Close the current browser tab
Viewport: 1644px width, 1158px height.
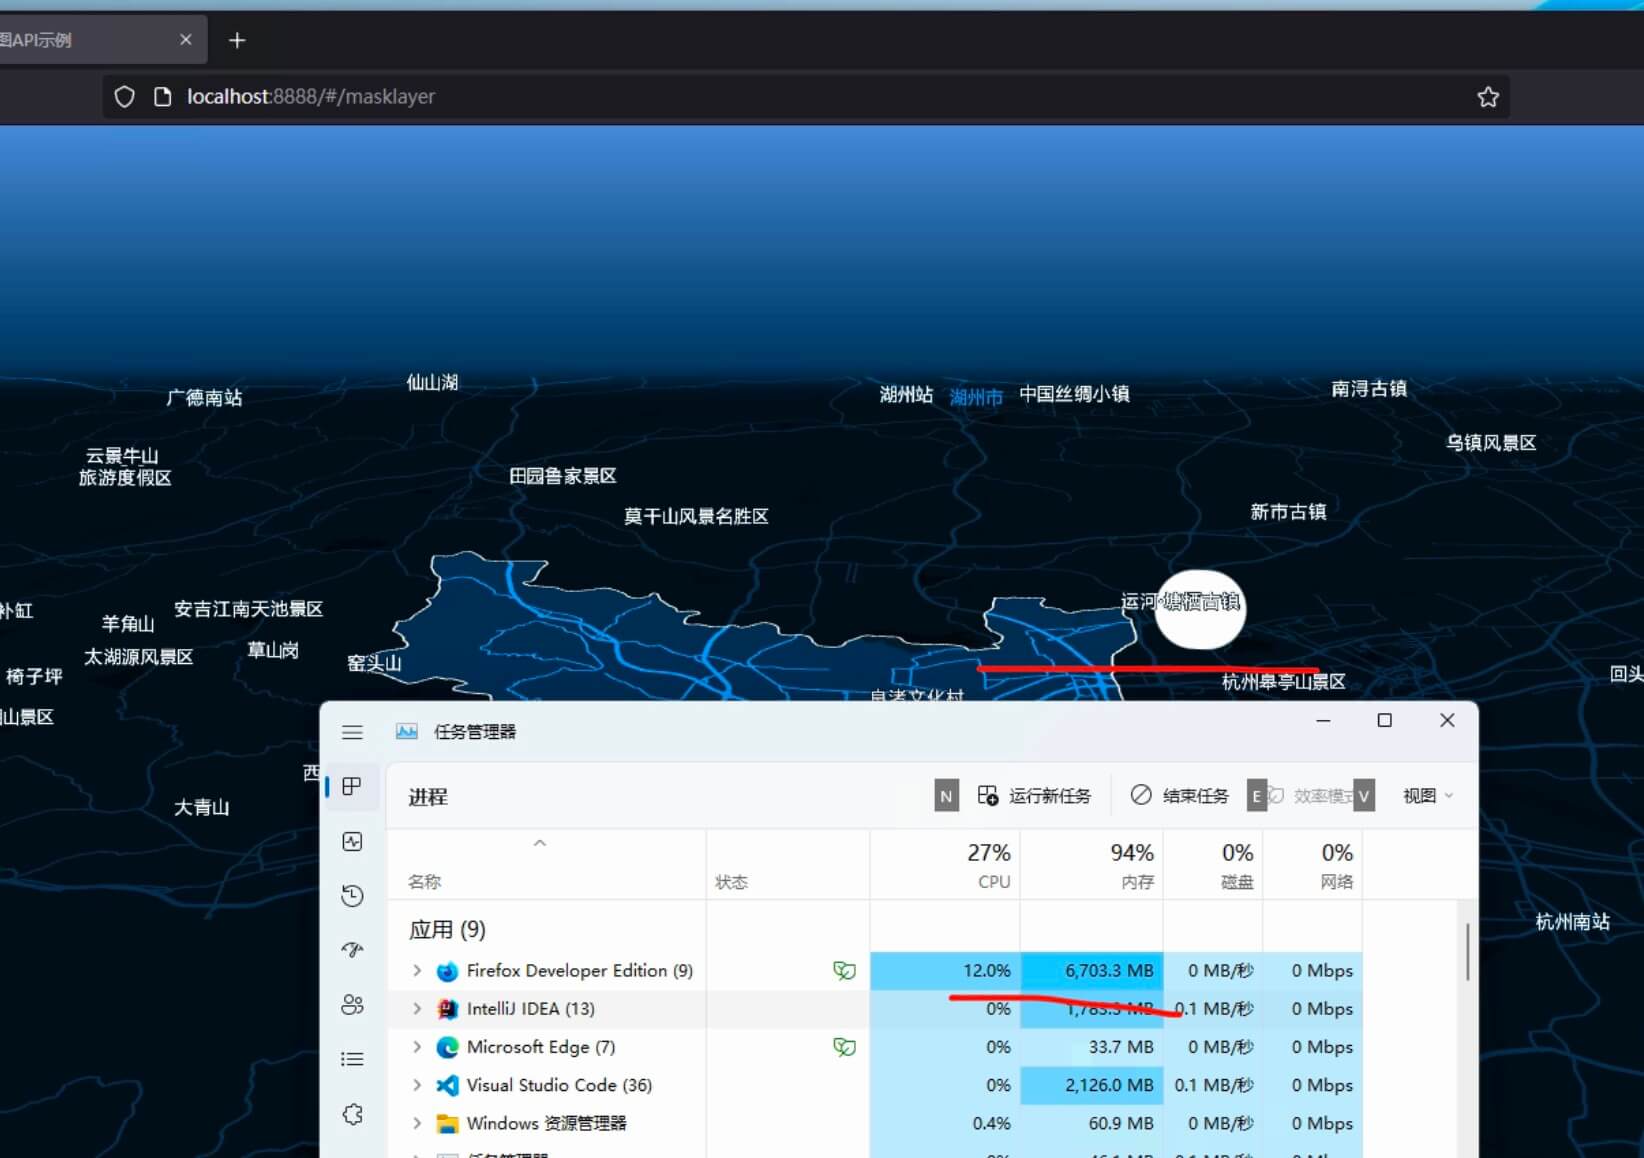coord(186,40)
